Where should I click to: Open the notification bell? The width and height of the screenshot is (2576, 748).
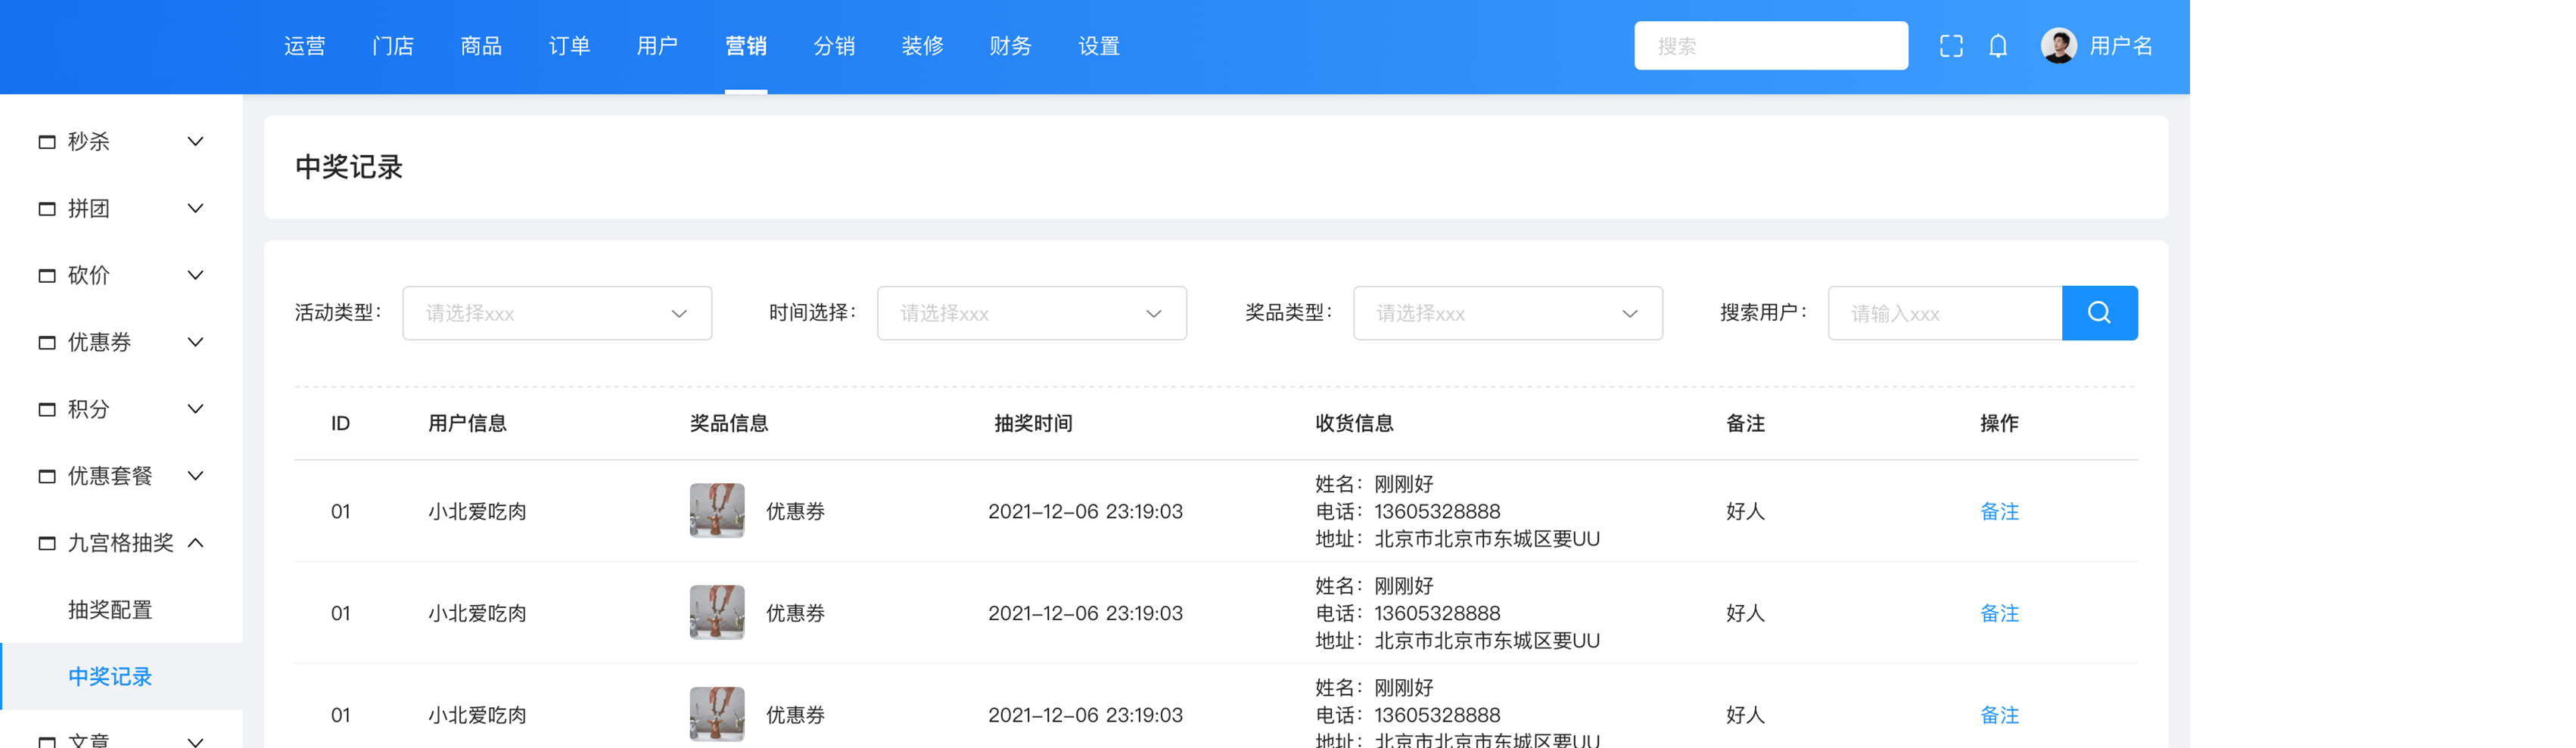pyautogui.click(x=1997, y=46)
